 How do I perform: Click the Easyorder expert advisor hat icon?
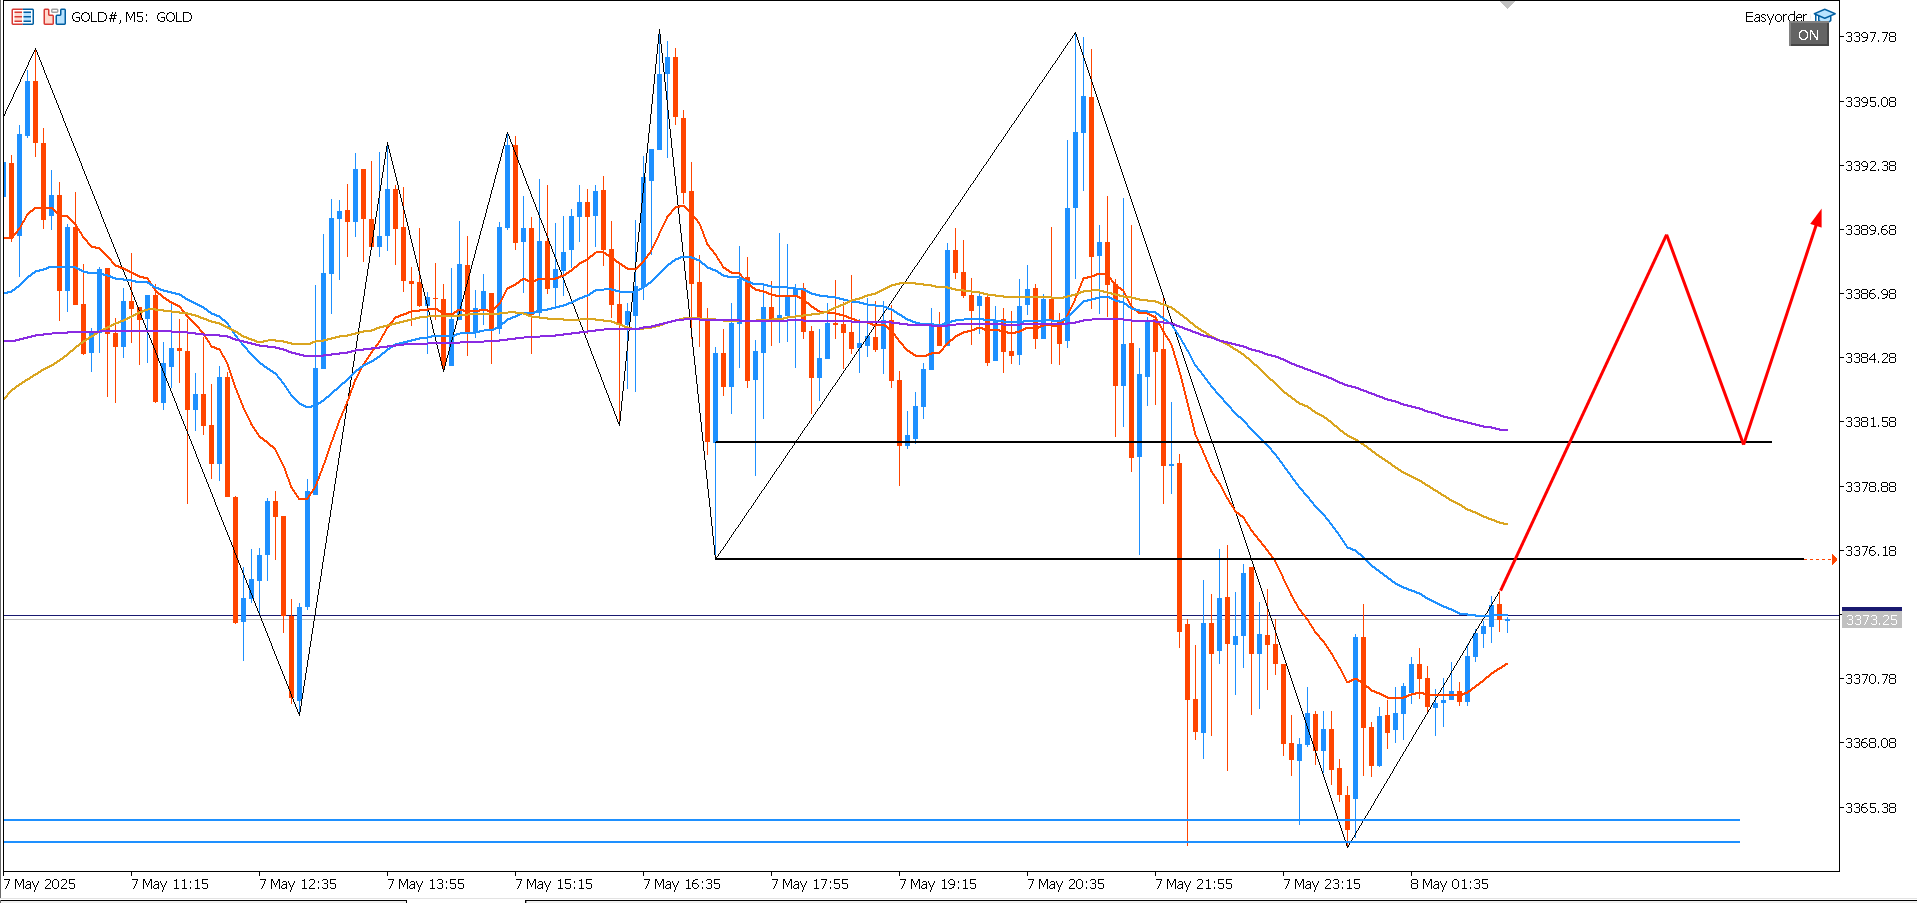point(1824,16)
